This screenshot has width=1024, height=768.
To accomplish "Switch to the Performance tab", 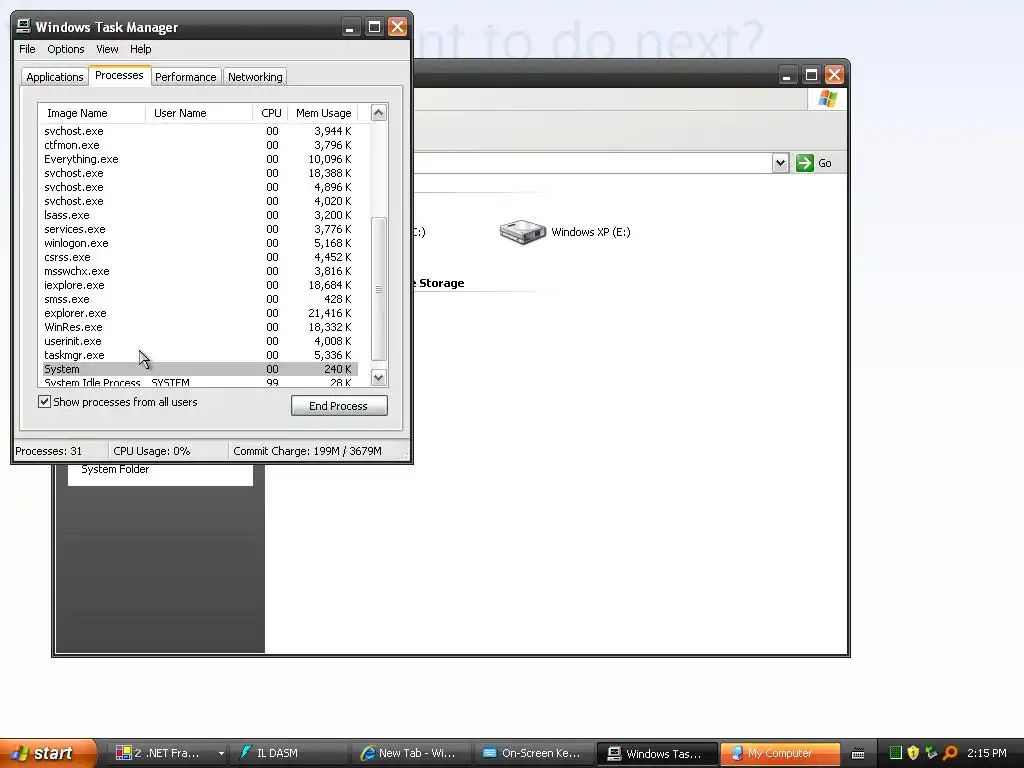I will pyautogui.click(x=185, y=76).
